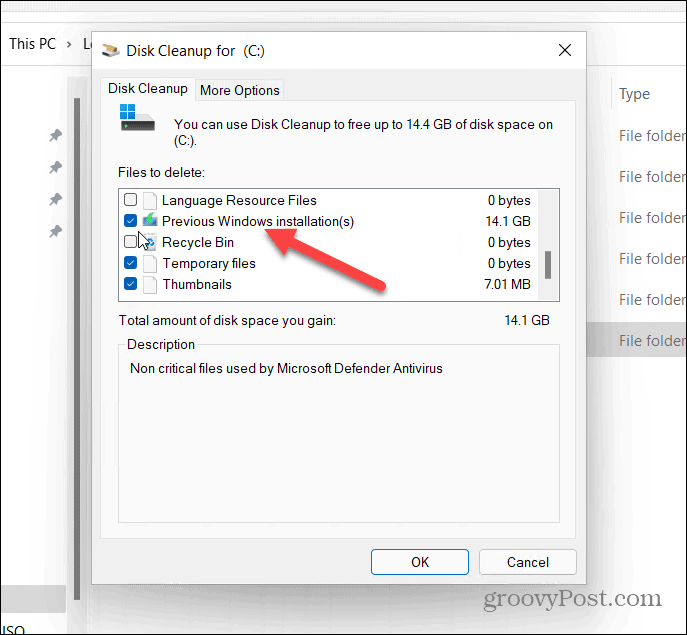The width and height of the screenshot is (687, 635).
Task: Click the Cancel button
Action: pos(527,562)
